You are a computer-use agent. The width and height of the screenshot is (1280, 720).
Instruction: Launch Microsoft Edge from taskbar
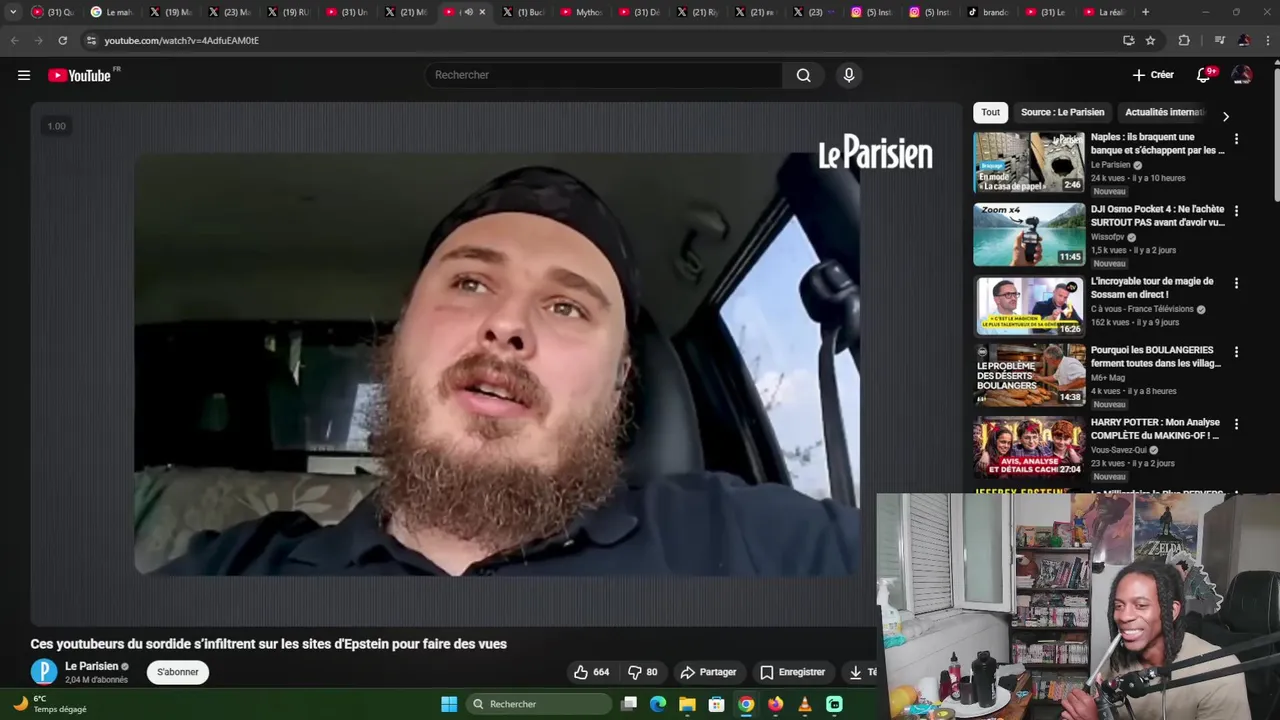(658, 704)
